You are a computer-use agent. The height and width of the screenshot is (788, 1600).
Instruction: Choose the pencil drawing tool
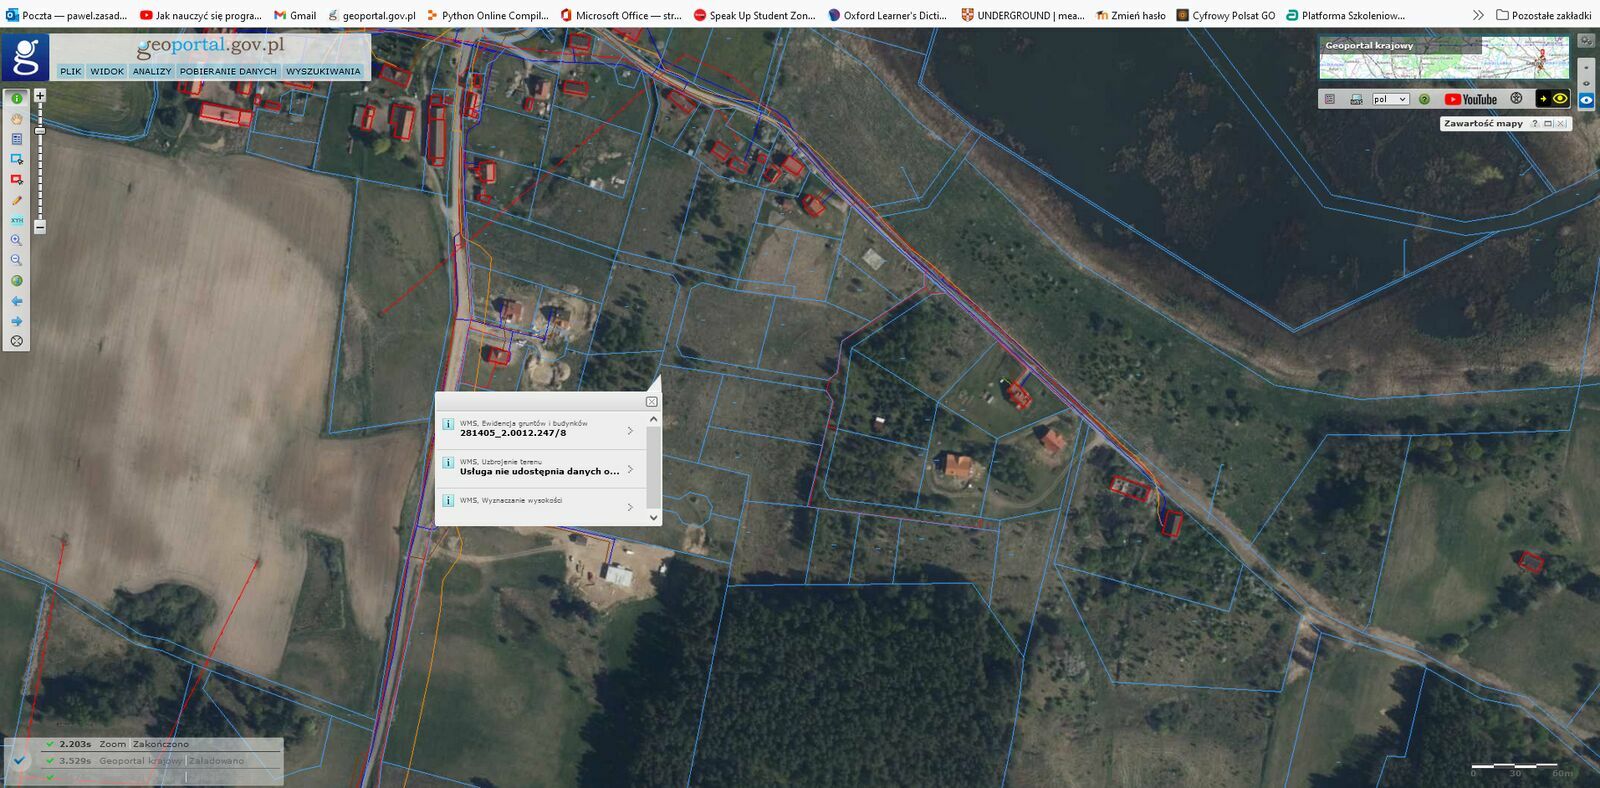(x=16, y=200)
